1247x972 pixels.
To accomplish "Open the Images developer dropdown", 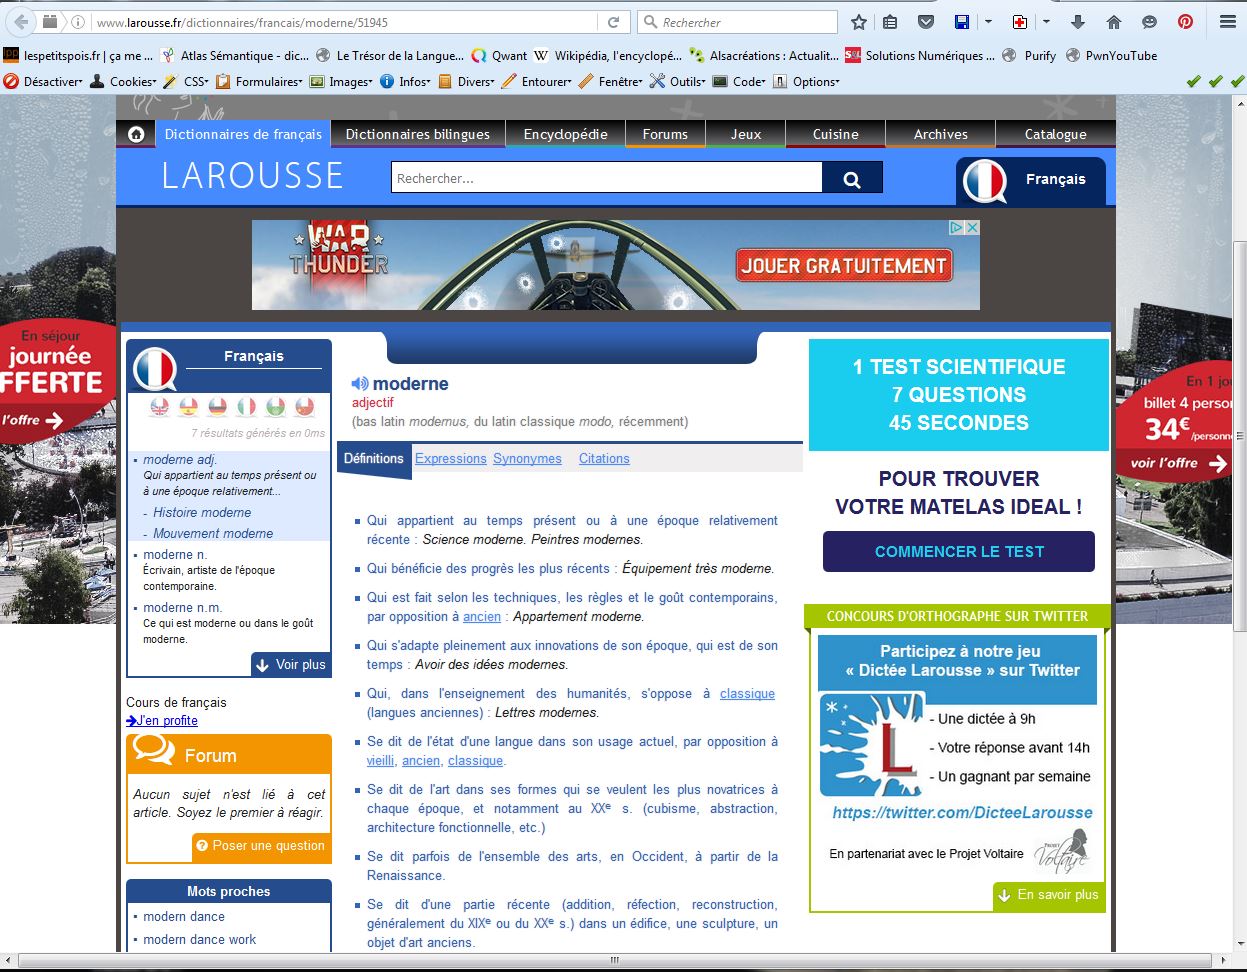I will (342, 82).
